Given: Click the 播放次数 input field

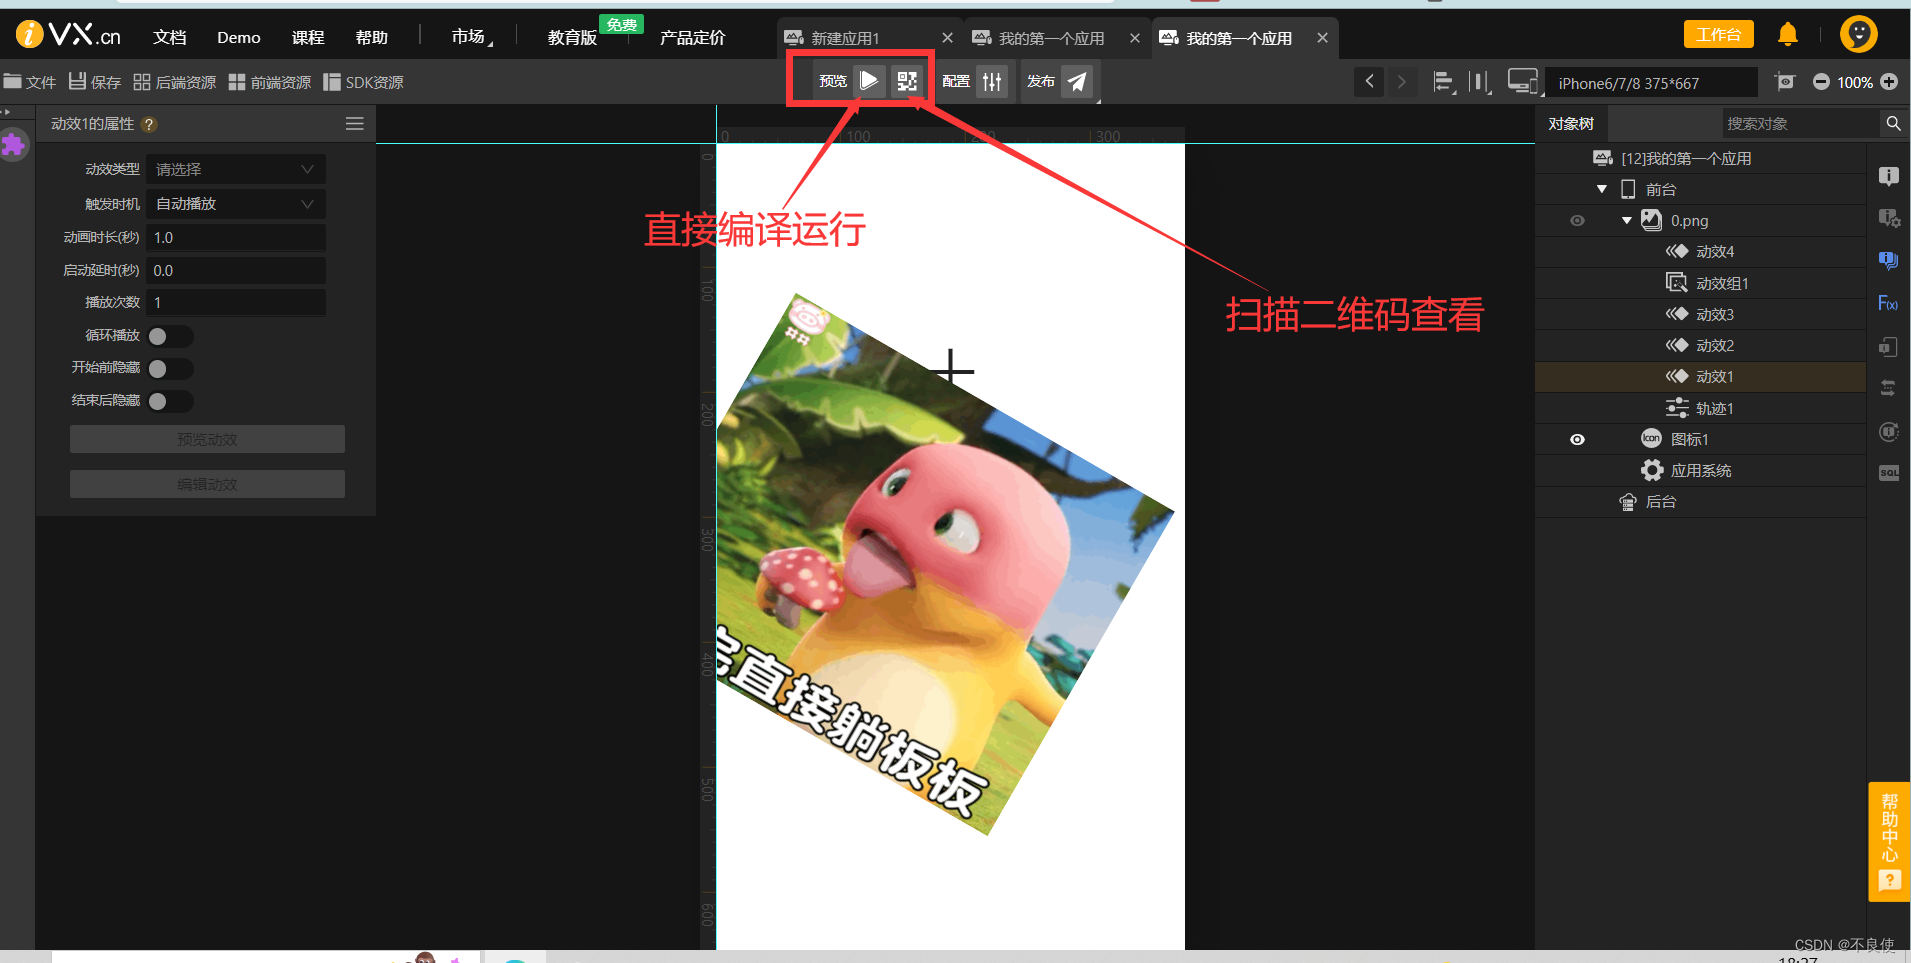Looking at the screenshot, I should point(236,302).
